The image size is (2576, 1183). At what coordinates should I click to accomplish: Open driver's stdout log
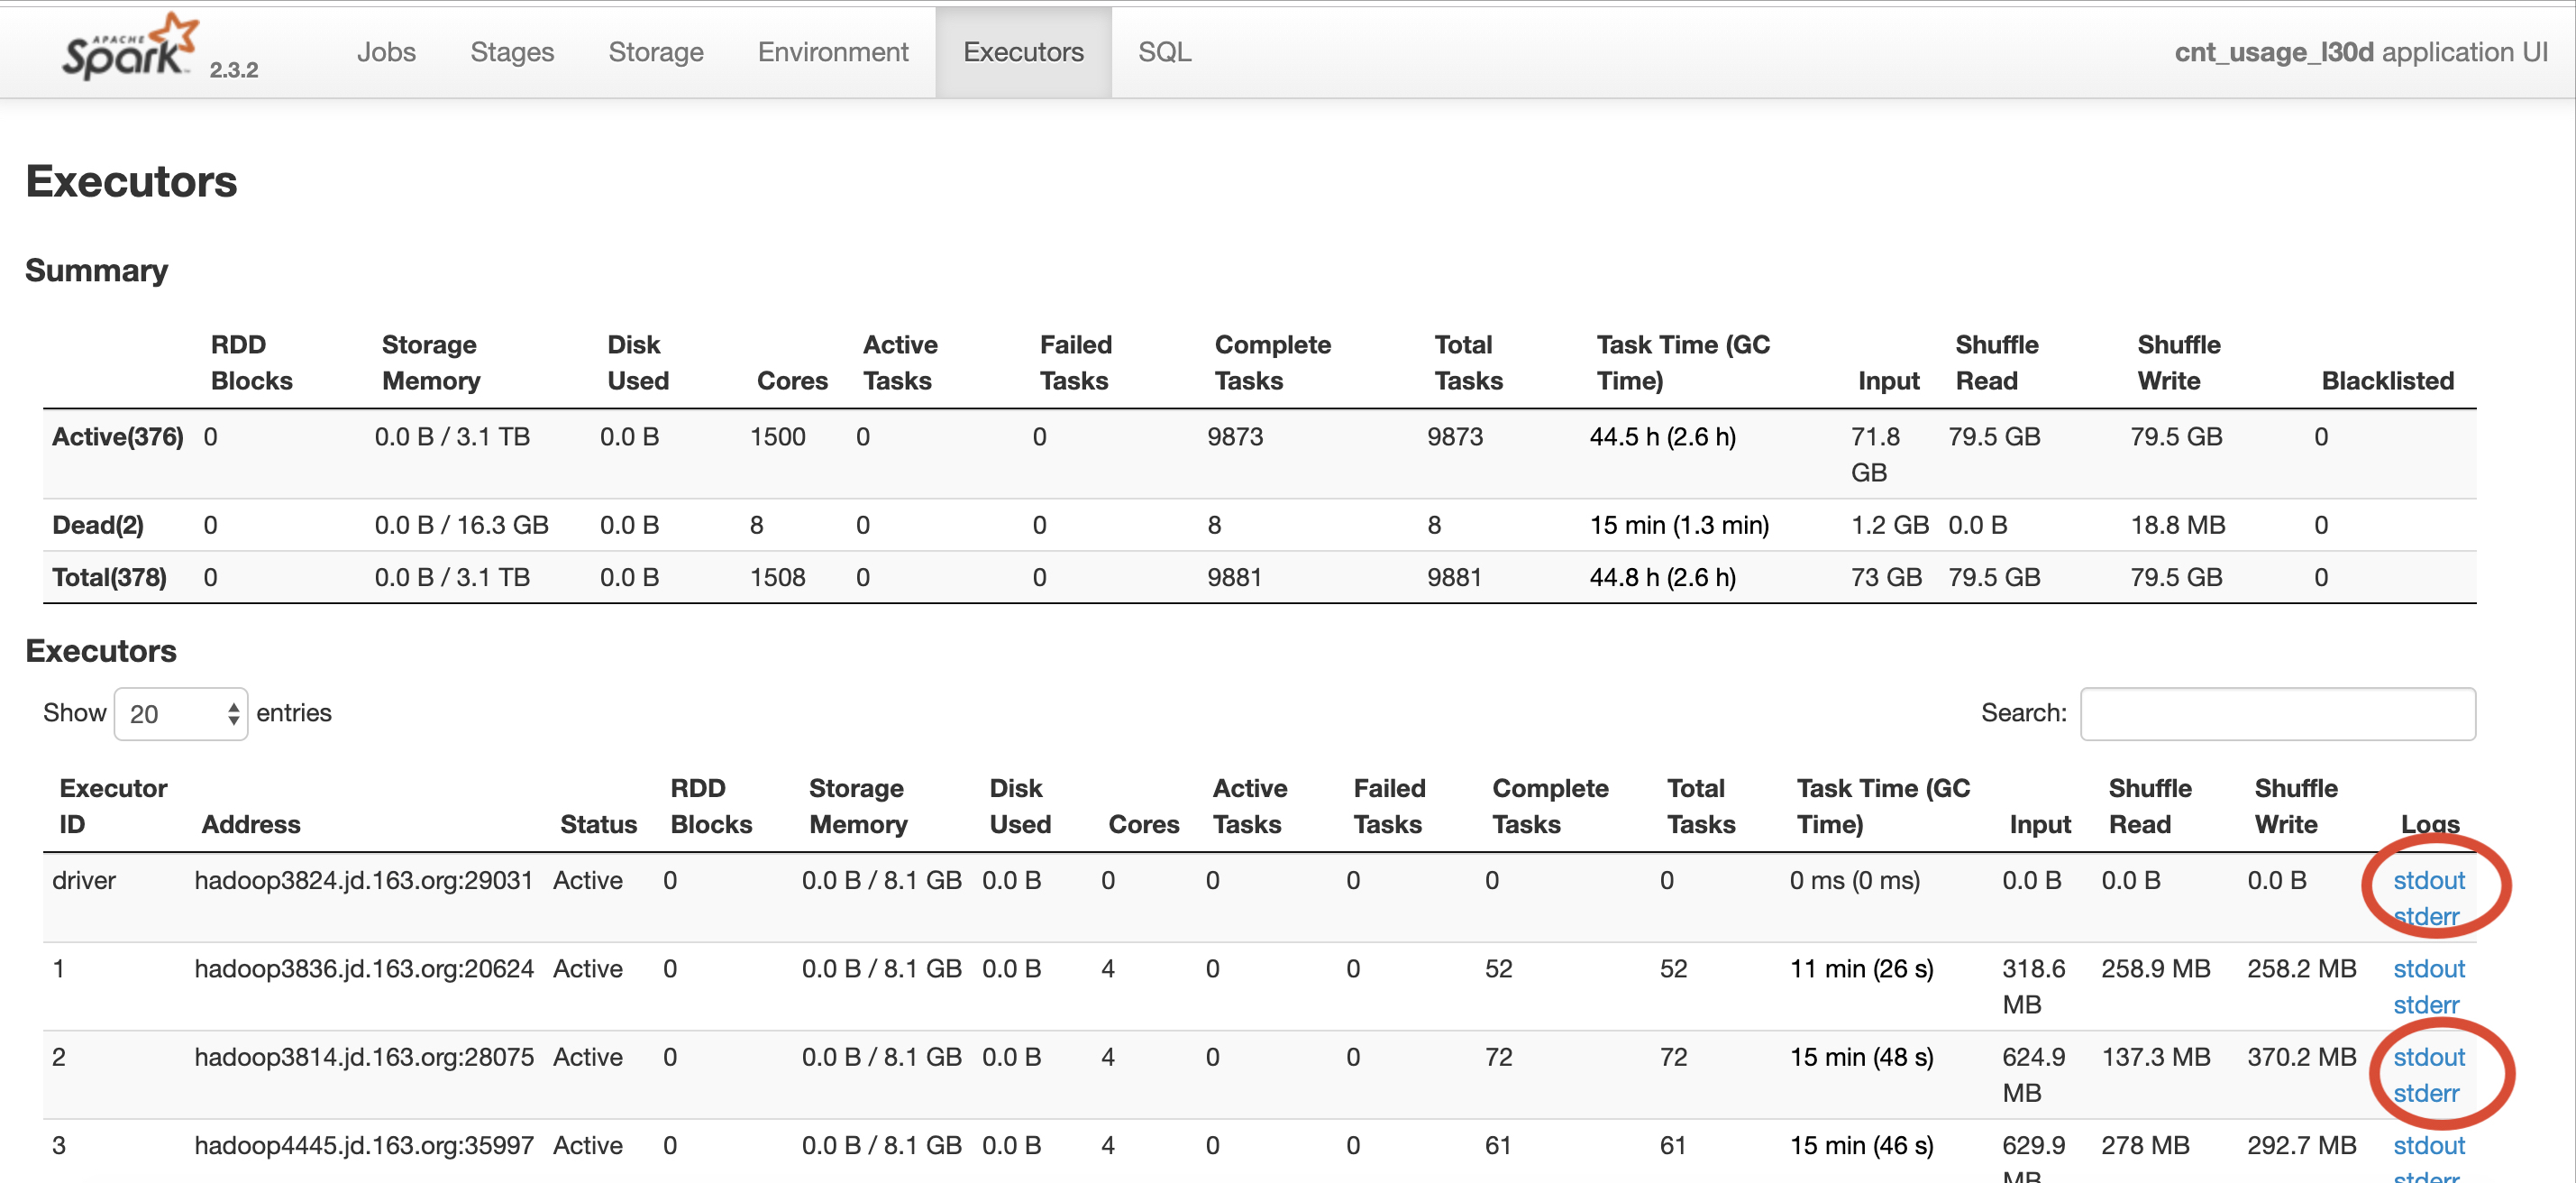(2428, 880)
